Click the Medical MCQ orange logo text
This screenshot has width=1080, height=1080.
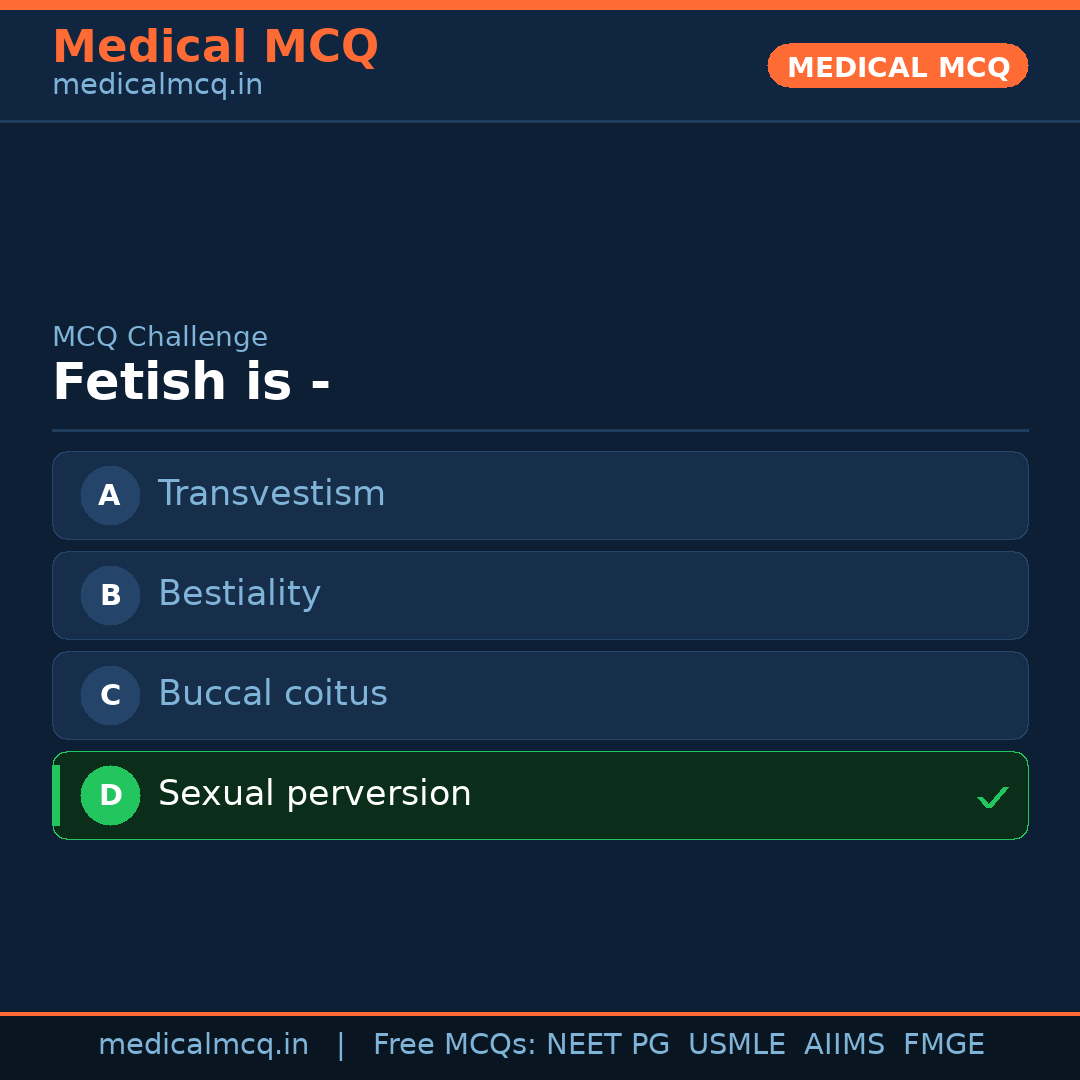(x=215, y=46)
